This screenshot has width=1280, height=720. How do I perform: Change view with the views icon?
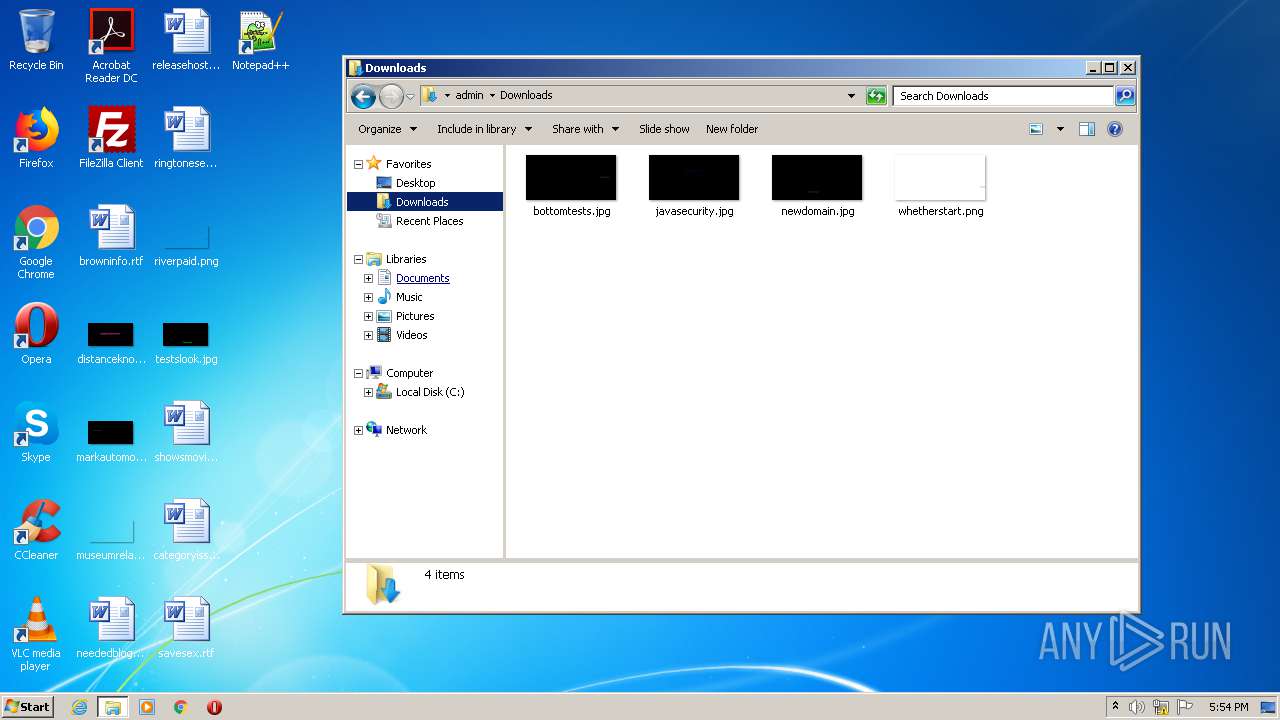click(1036, 129)
